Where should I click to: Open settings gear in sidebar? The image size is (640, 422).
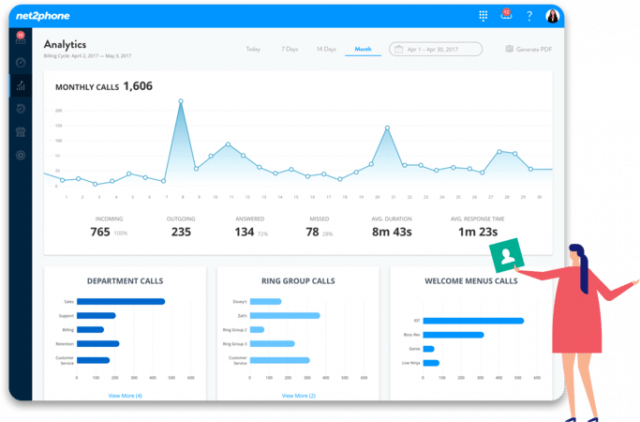point(20,155)
